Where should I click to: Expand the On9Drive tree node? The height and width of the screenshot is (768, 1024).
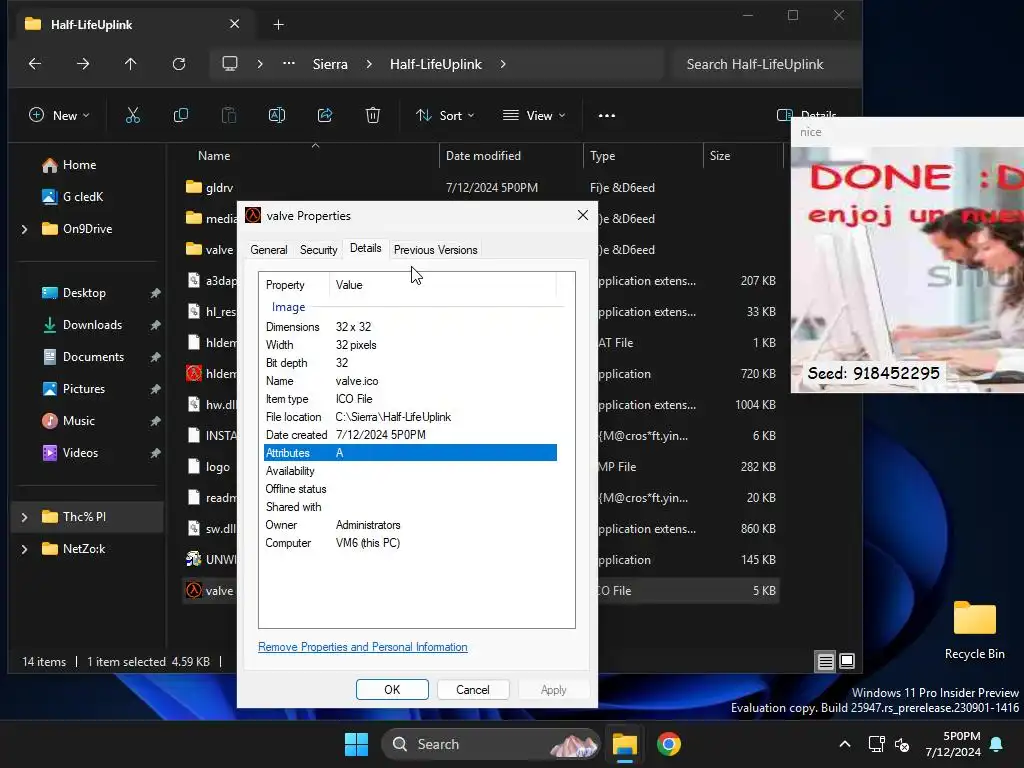(x=25, y=229)
